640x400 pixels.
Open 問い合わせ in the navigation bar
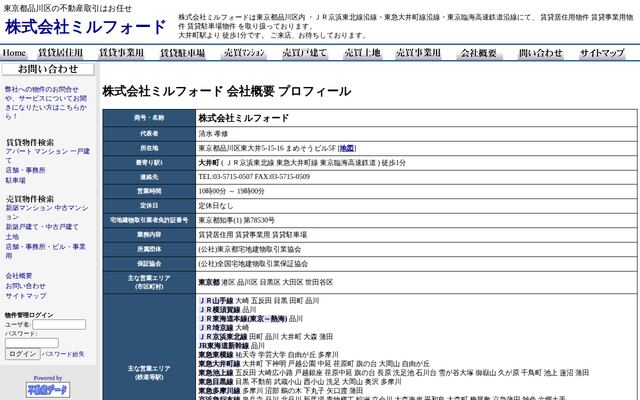coord(541,53)
